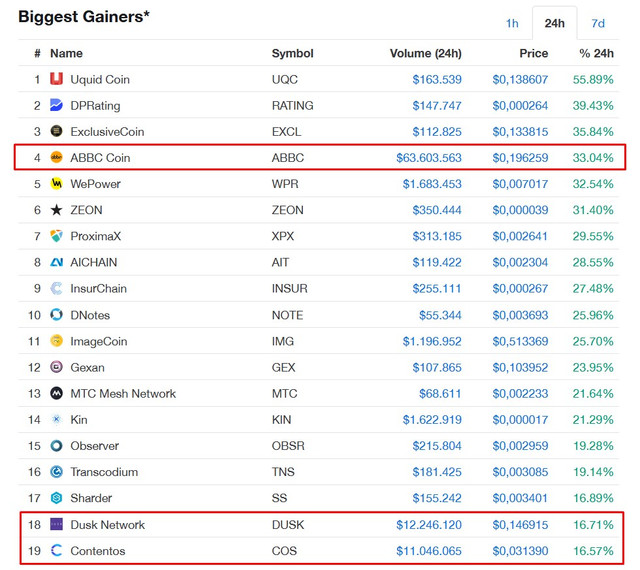Click the Uquid Coin logo icon
The width and height of the screenshot is (640, 570).
[56, 79]
